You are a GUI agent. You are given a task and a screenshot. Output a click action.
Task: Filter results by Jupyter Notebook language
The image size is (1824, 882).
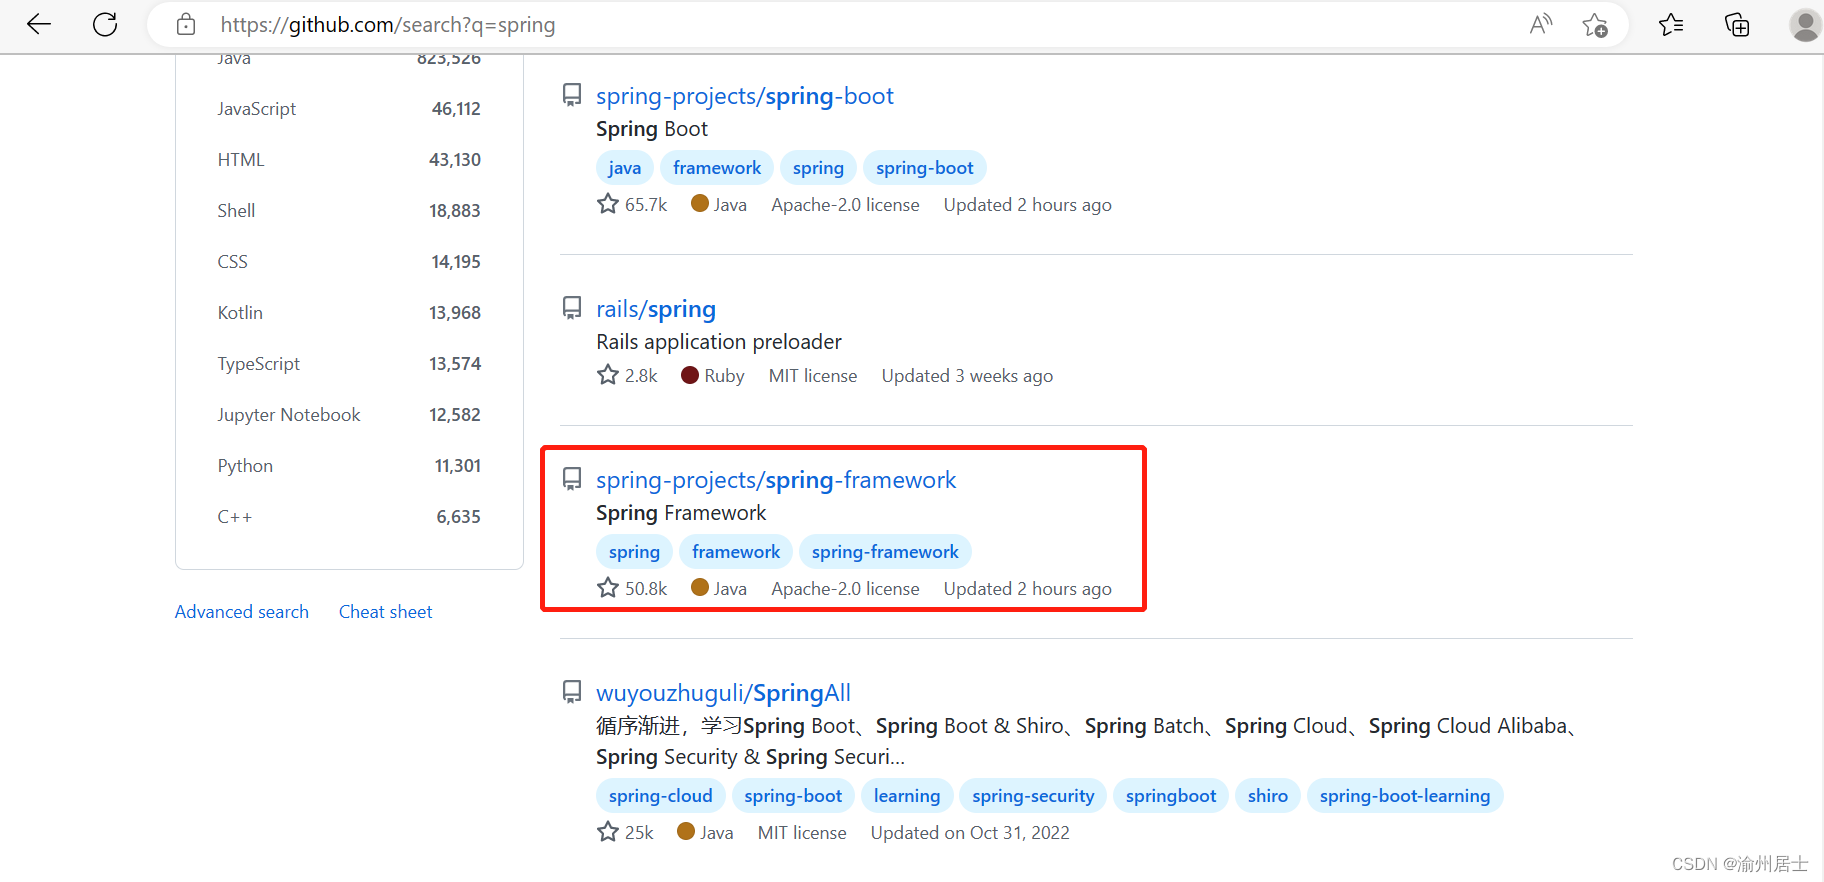tap(349, 415)
